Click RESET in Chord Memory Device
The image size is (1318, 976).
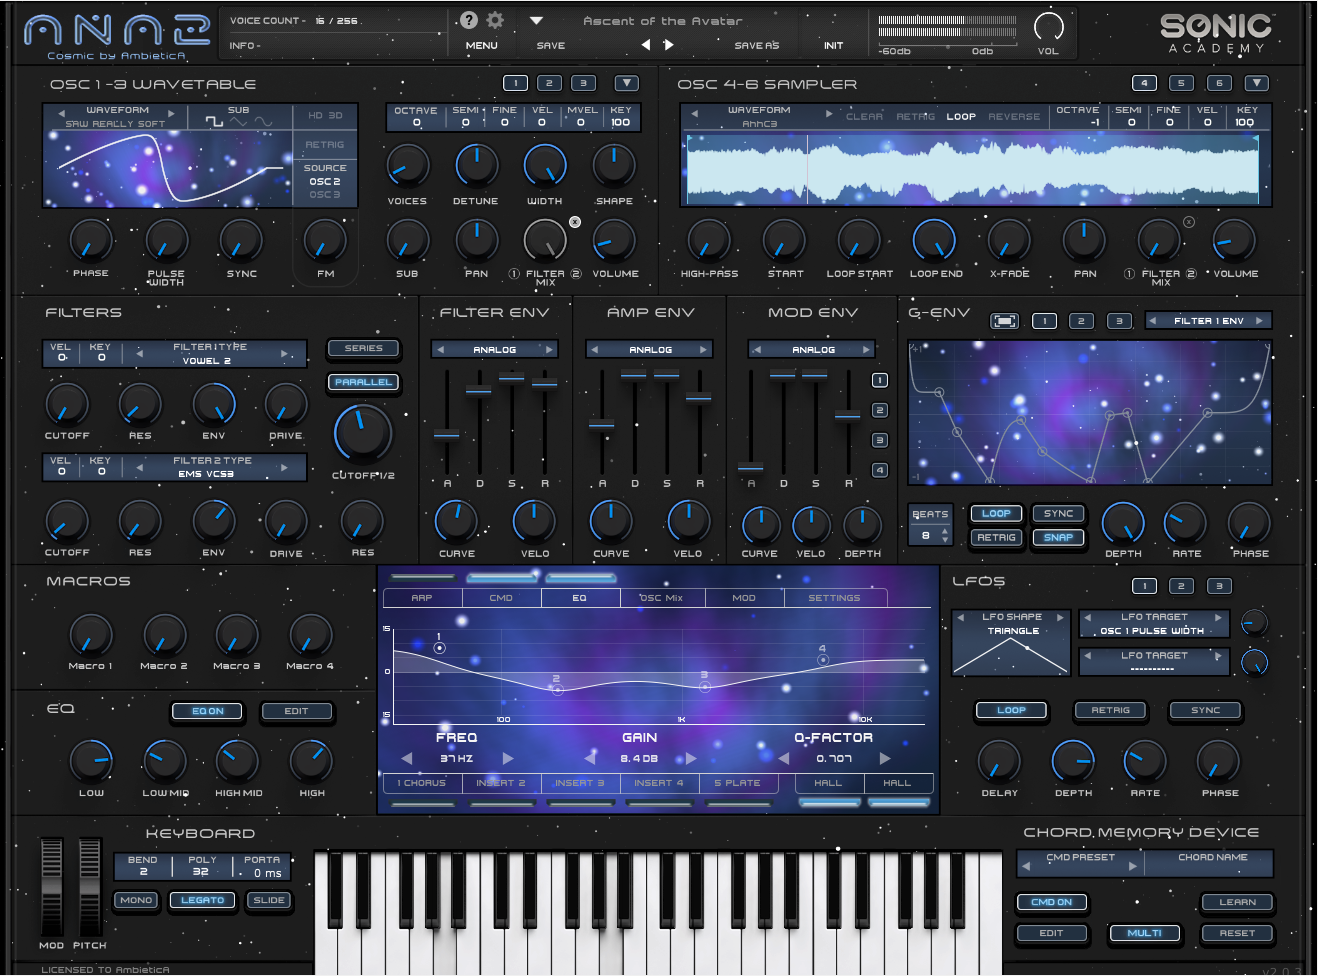pyautogui.click(x=1237, y=933)
